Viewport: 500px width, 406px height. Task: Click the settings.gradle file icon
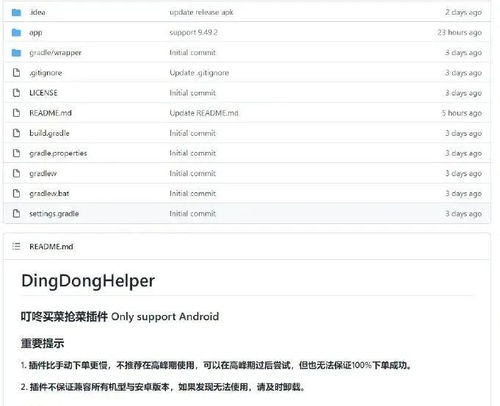click(16, 213)
